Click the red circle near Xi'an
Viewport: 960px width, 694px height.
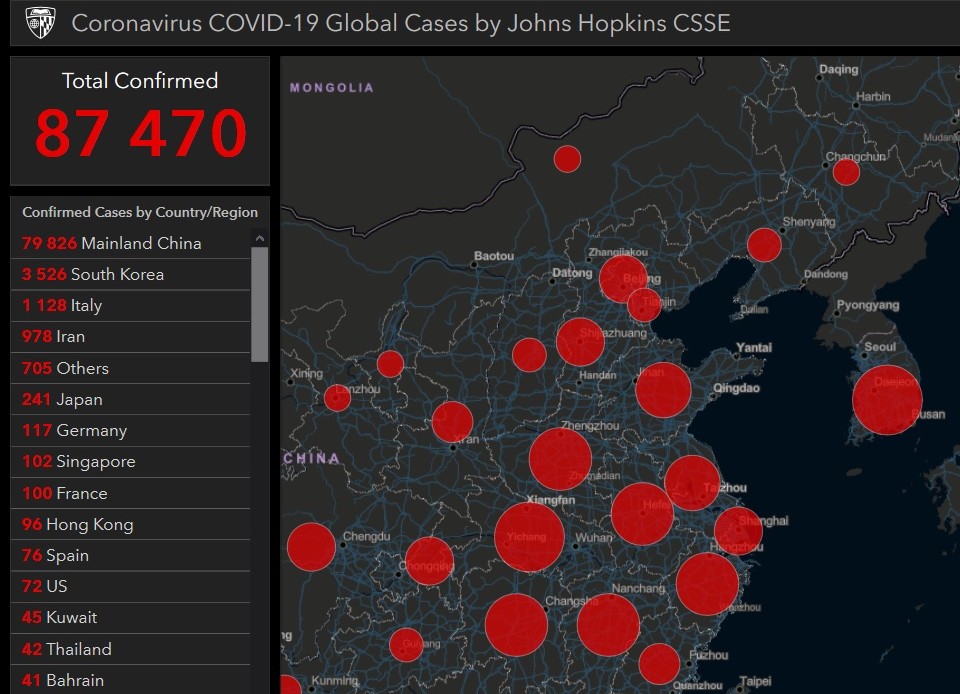tap(452, 422)
